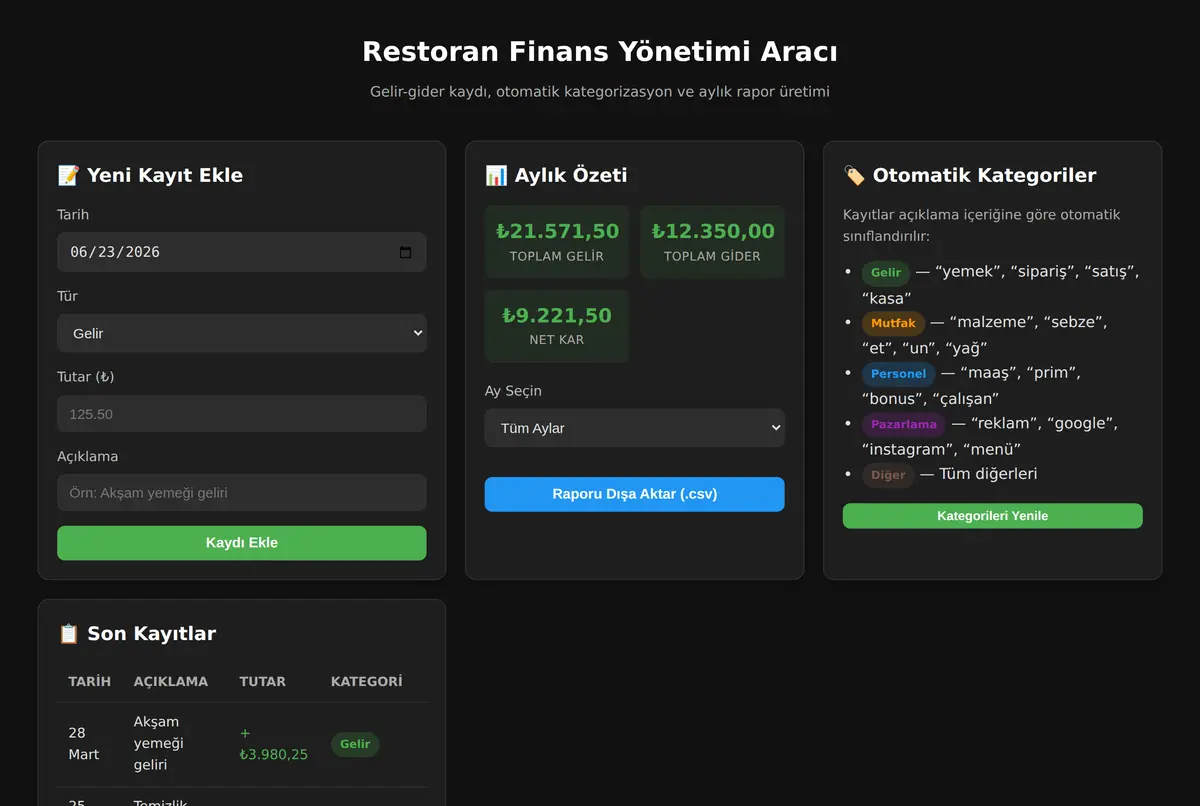This screenshot has height=806, width=1200.
Task: Focus the Tarih date field
Action: pyautogui.click(x=242, y=252)
